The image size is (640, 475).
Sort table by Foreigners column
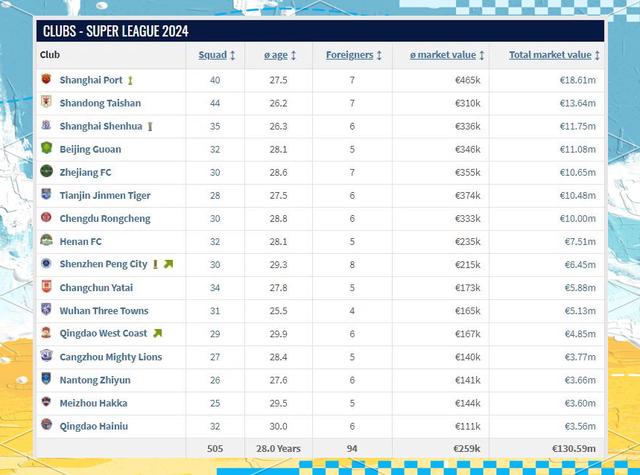[x=350, y=55]
